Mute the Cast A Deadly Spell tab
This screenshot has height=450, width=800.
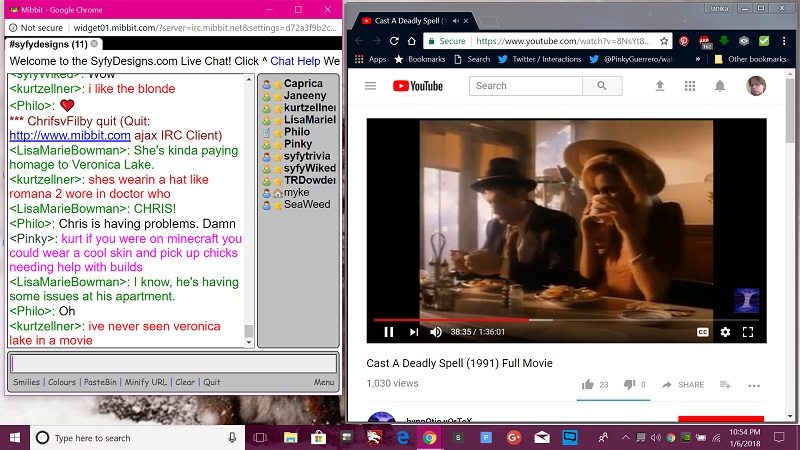(x=456, y=21)
